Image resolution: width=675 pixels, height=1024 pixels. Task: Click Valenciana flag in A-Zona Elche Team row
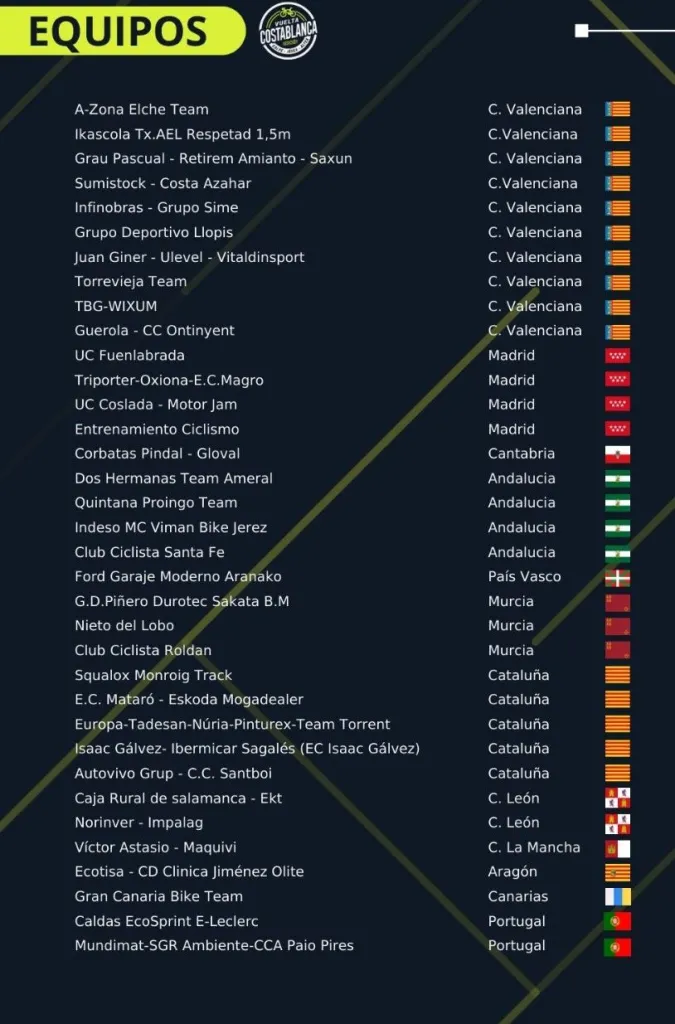[617, 110]
